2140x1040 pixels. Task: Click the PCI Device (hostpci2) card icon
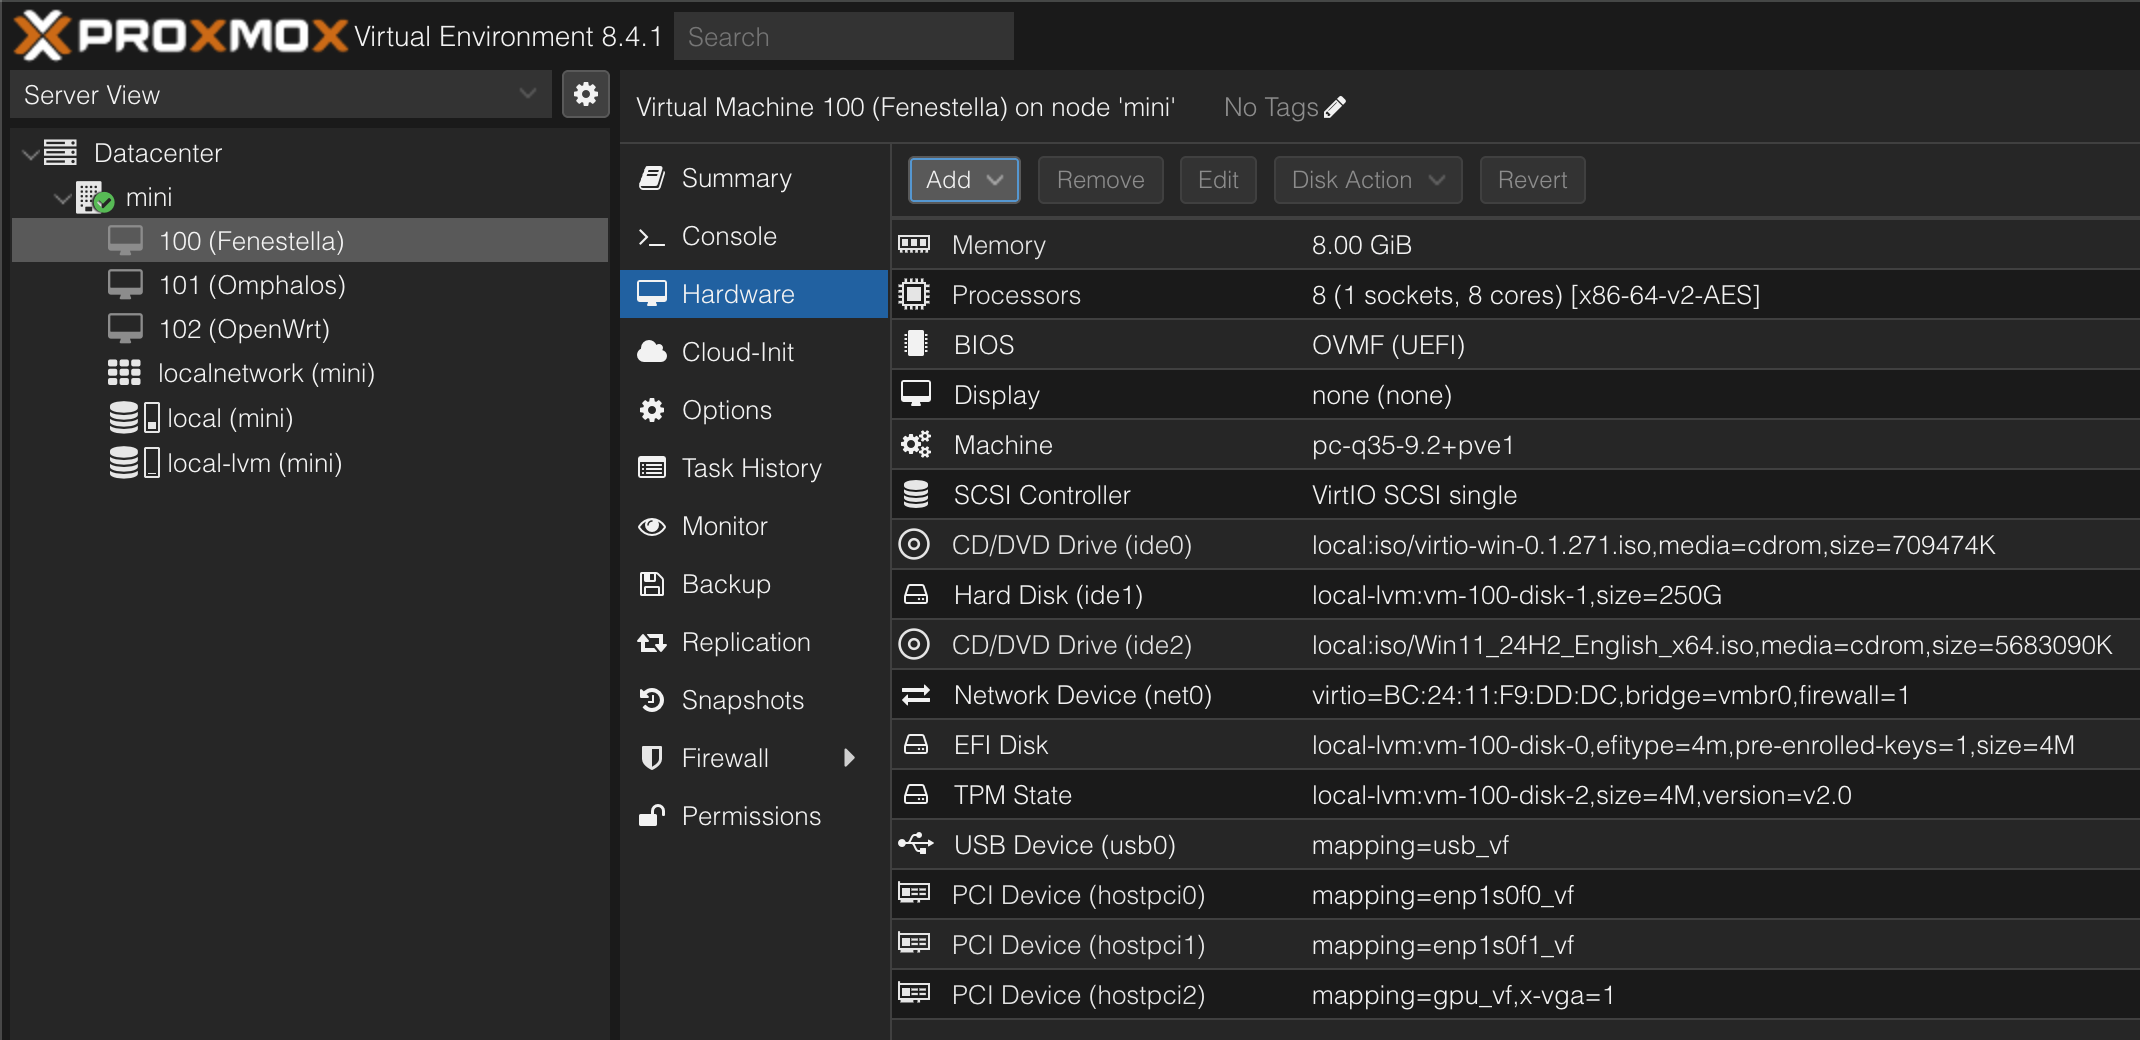click(x=914, y=993)
